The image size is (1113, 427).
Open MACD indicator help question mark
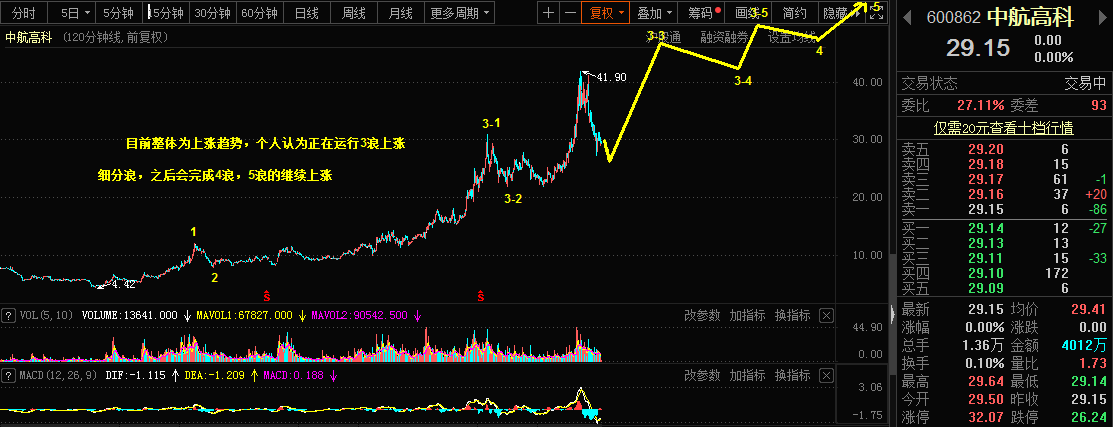[9, 375]
